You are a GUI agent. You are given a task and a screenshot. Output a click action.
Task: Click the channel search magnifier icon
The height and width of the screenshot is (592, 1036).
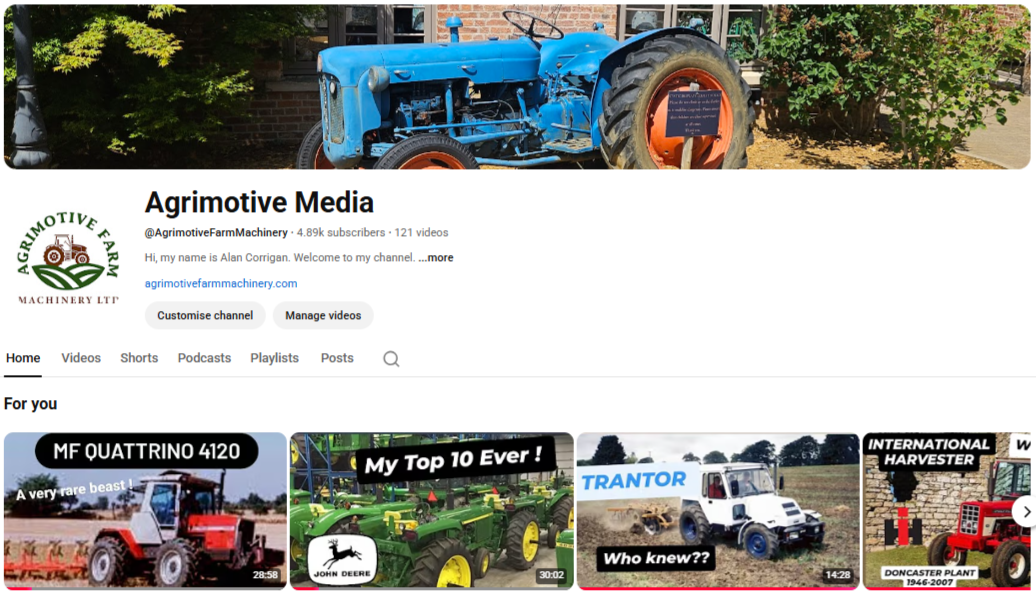pos(391,359)
